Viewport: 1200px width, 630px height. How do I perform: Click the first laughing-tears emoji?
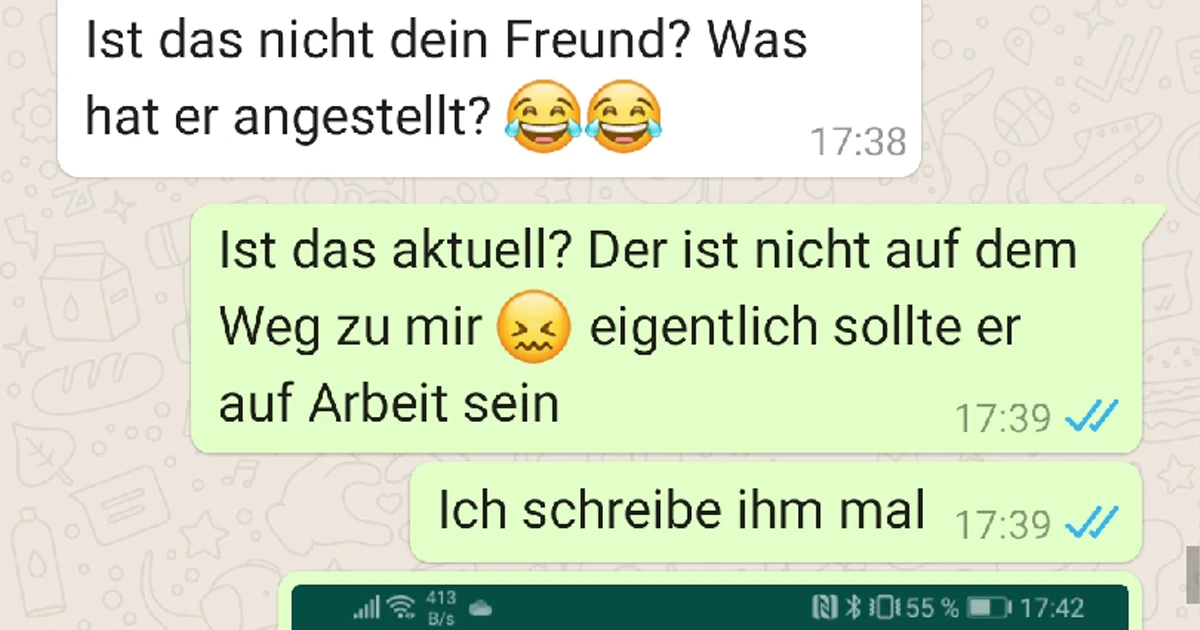coord(543,116)
